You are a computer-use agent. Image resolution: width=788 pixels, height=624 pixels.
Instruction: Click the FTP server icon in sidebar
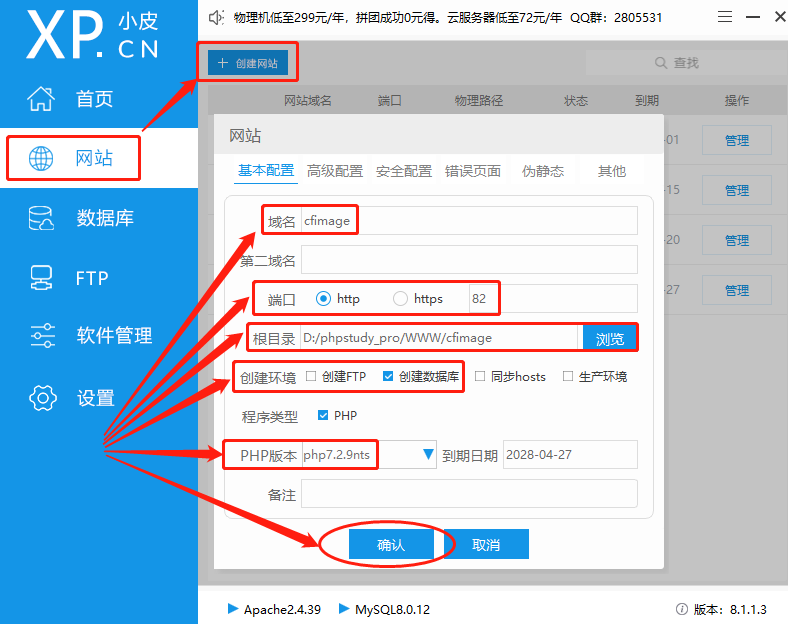click(41, 277)
